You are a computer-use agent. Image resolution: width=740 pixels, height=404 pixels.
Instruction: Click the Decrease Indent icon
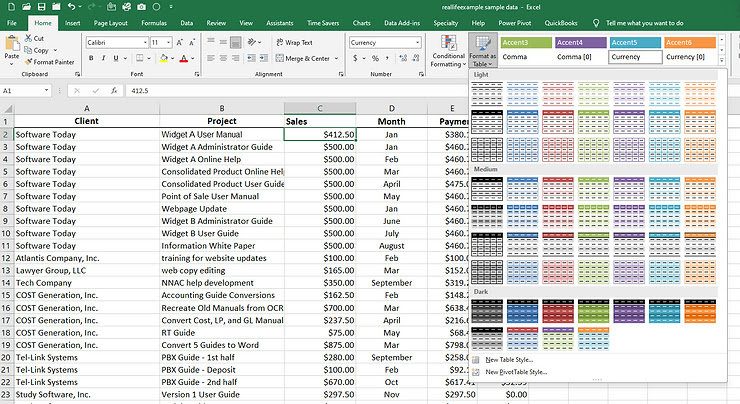[252, 58]
